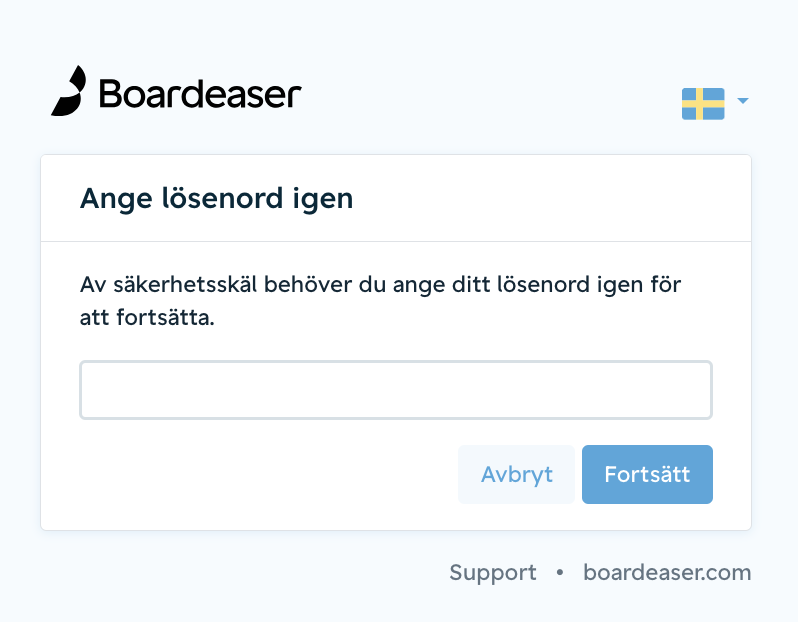Screen dimensions: 798x622
Task: Visit the boardeaser.com footer link
Action: tap(667, 572)
